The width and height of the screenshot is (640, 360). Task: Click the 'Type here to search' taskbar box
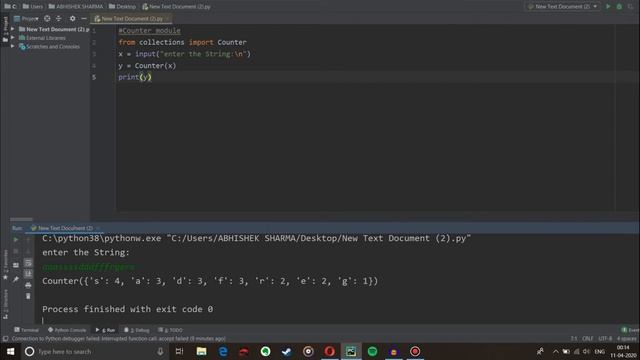click(x=94, y=351)
